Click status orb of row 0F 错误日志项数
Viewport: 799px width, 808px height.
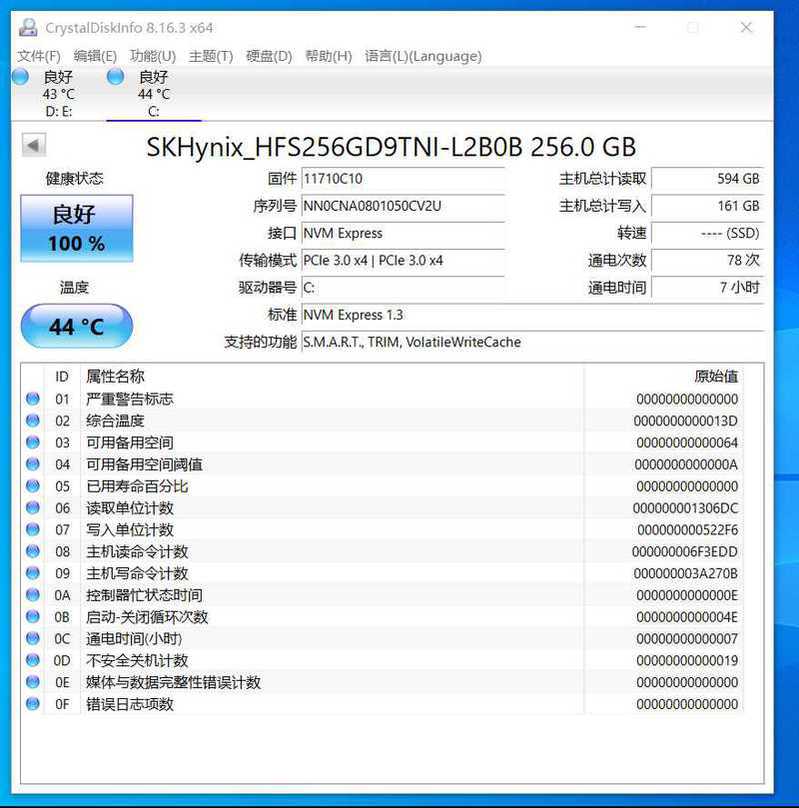click(33, 703)
